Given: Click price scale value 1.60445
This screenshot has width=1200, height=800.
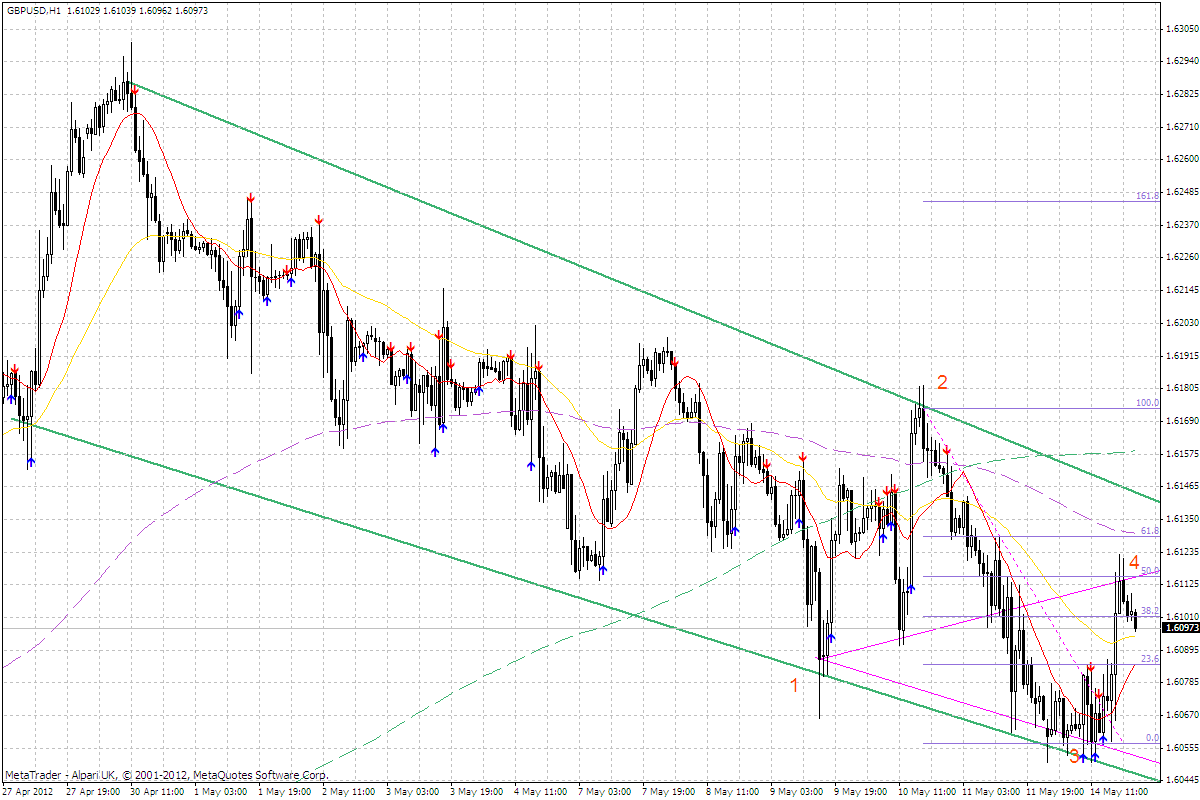Looking at the screenshot, I should click(1183, 780).
